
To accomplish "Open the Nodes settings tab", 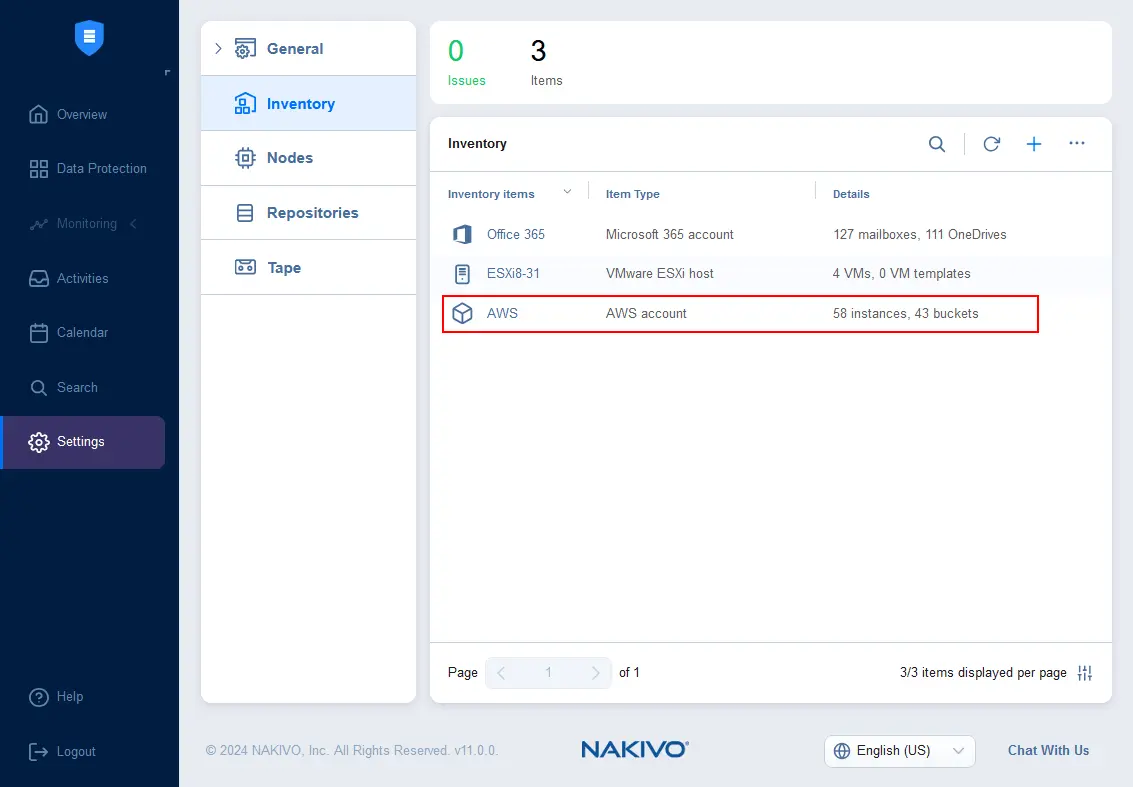I will (309, 158).
